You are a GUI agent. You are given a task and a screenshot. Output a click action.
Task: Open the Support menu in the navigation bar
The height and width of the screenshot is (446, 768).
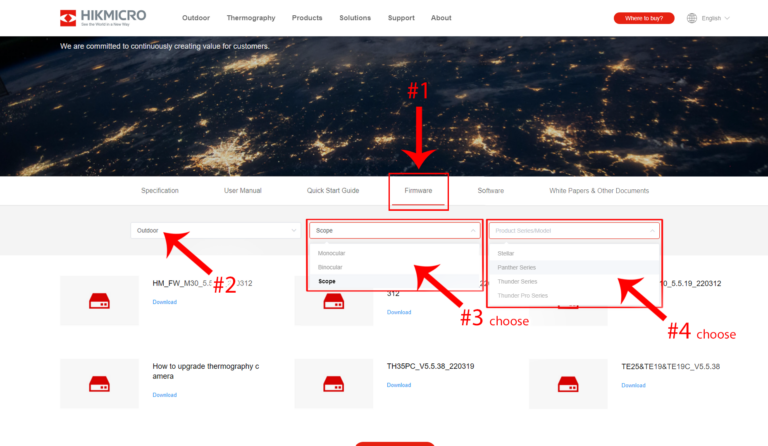tap(401, 18)
